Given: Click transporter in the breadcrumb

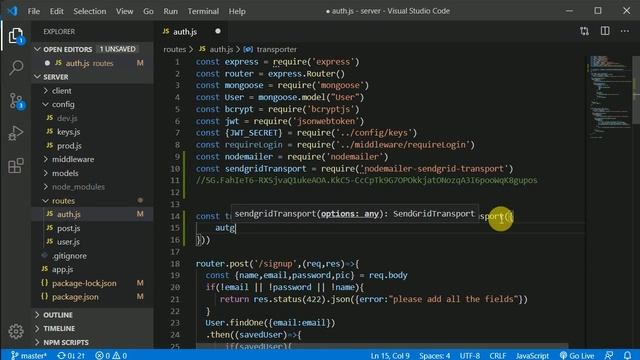Looking at the screenshot, I should tap(276, 49).
